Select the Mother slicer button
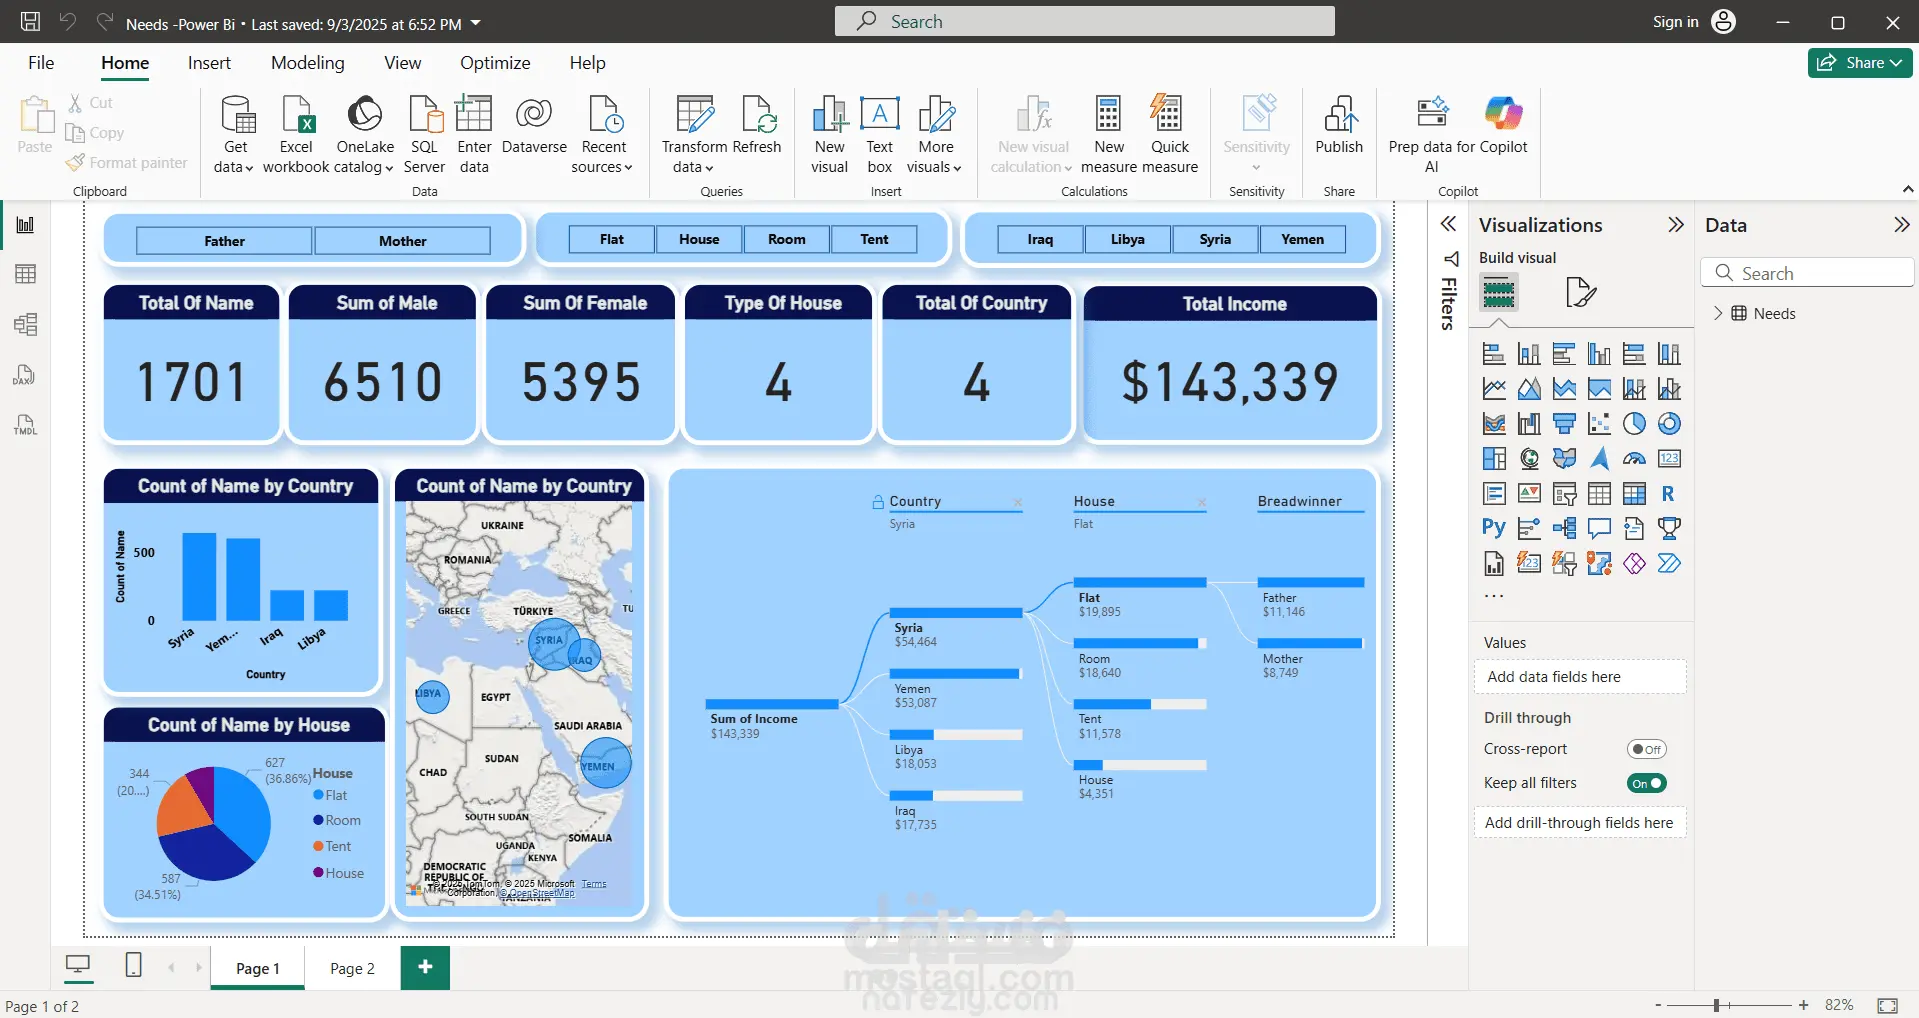This screenshot has width=1919, height=1018. coord(403,241)
